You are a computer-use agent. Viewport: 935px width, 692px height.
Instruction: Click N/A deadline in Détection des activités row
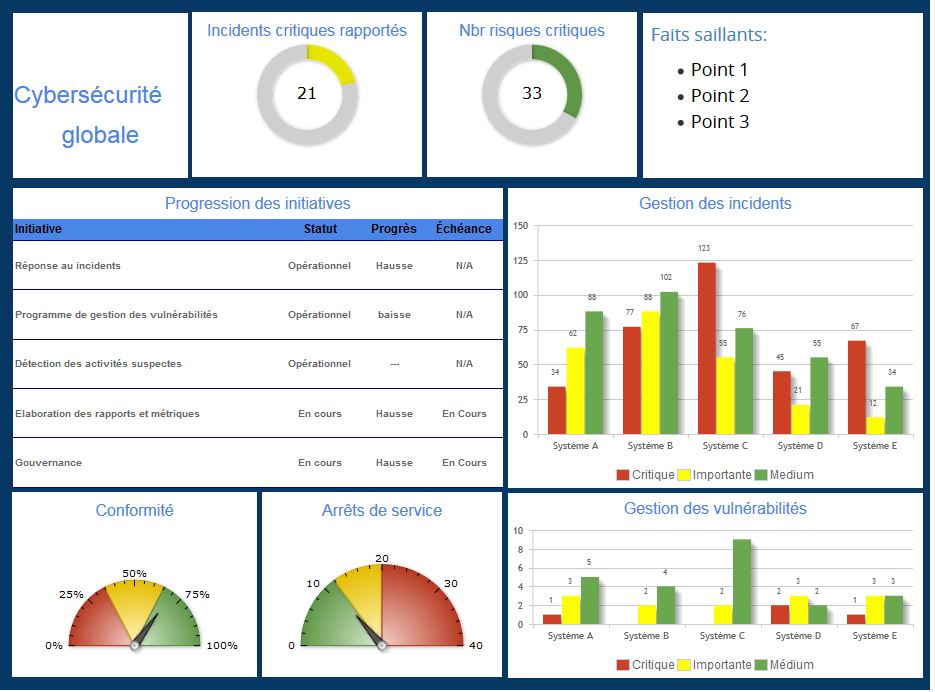pos(465,363)
